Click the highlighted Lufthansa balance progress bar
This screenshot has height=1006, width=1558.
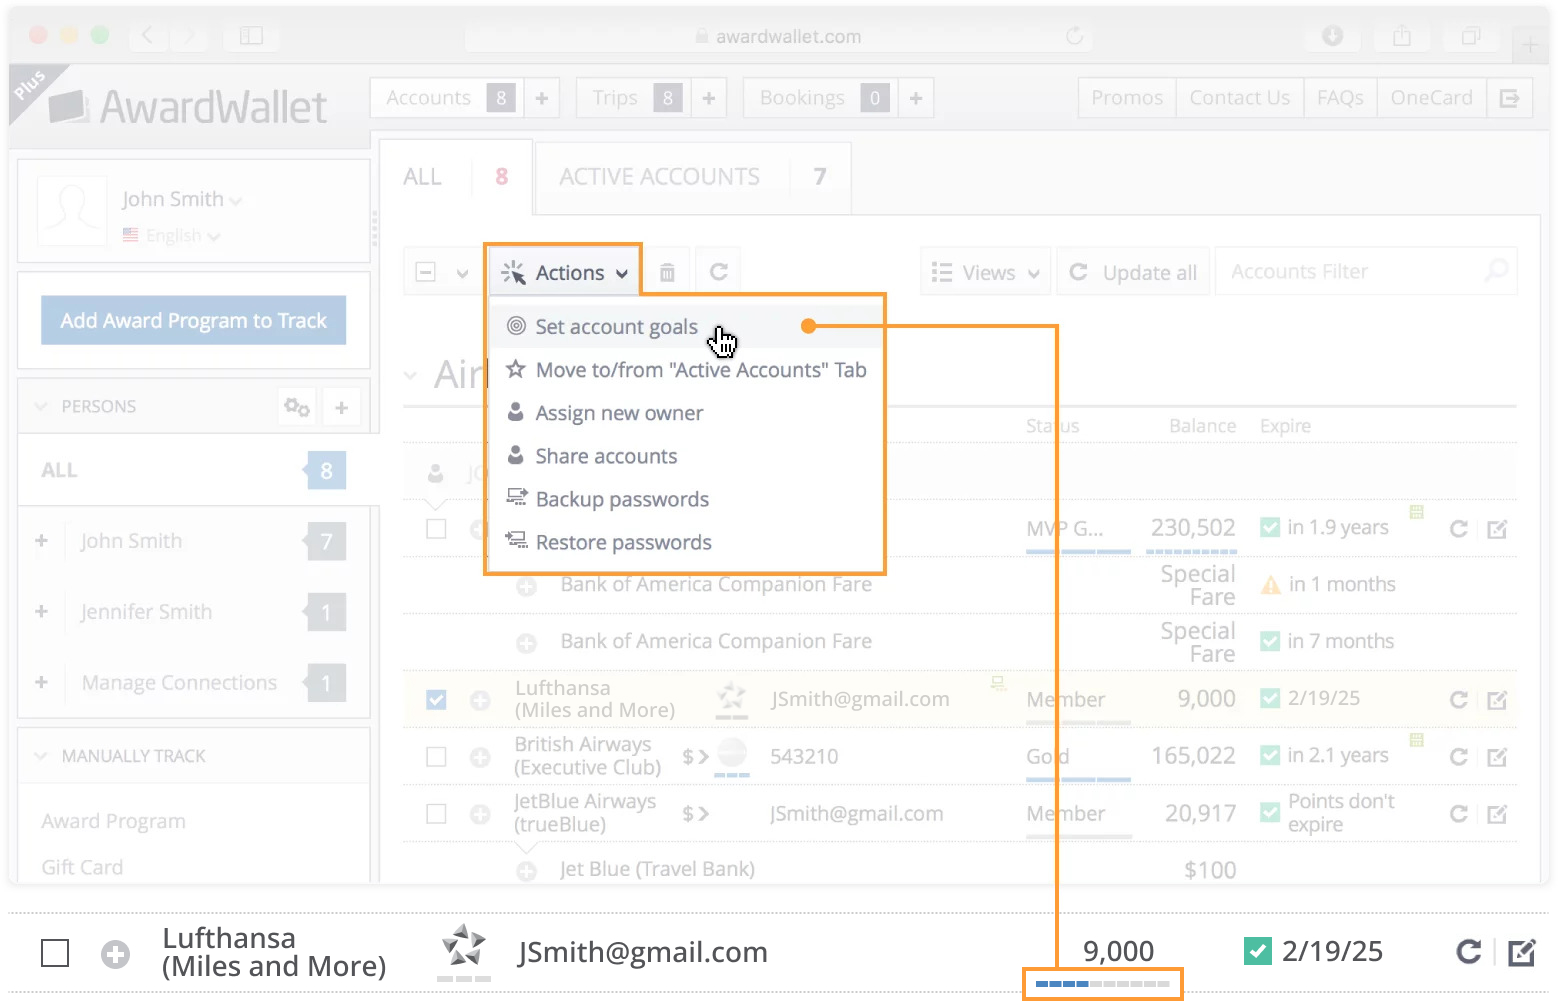pyautogui.click(x=1103, y=983)
